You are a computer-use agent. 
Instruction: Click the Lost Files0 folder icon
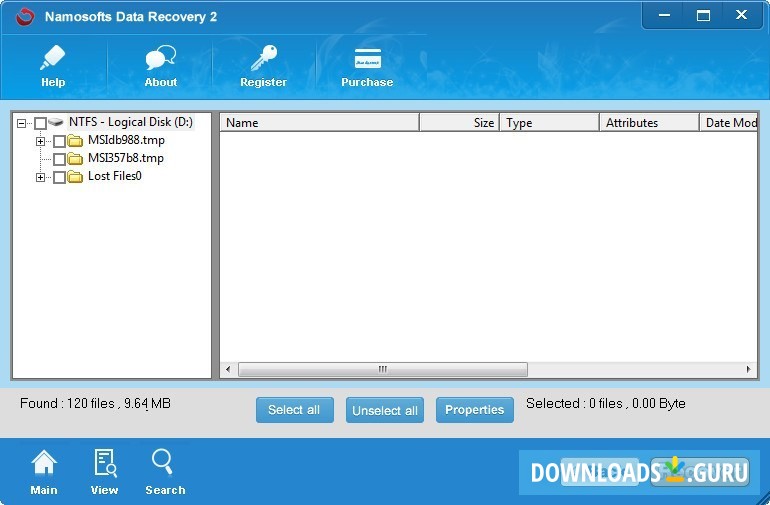pos(75,177)
